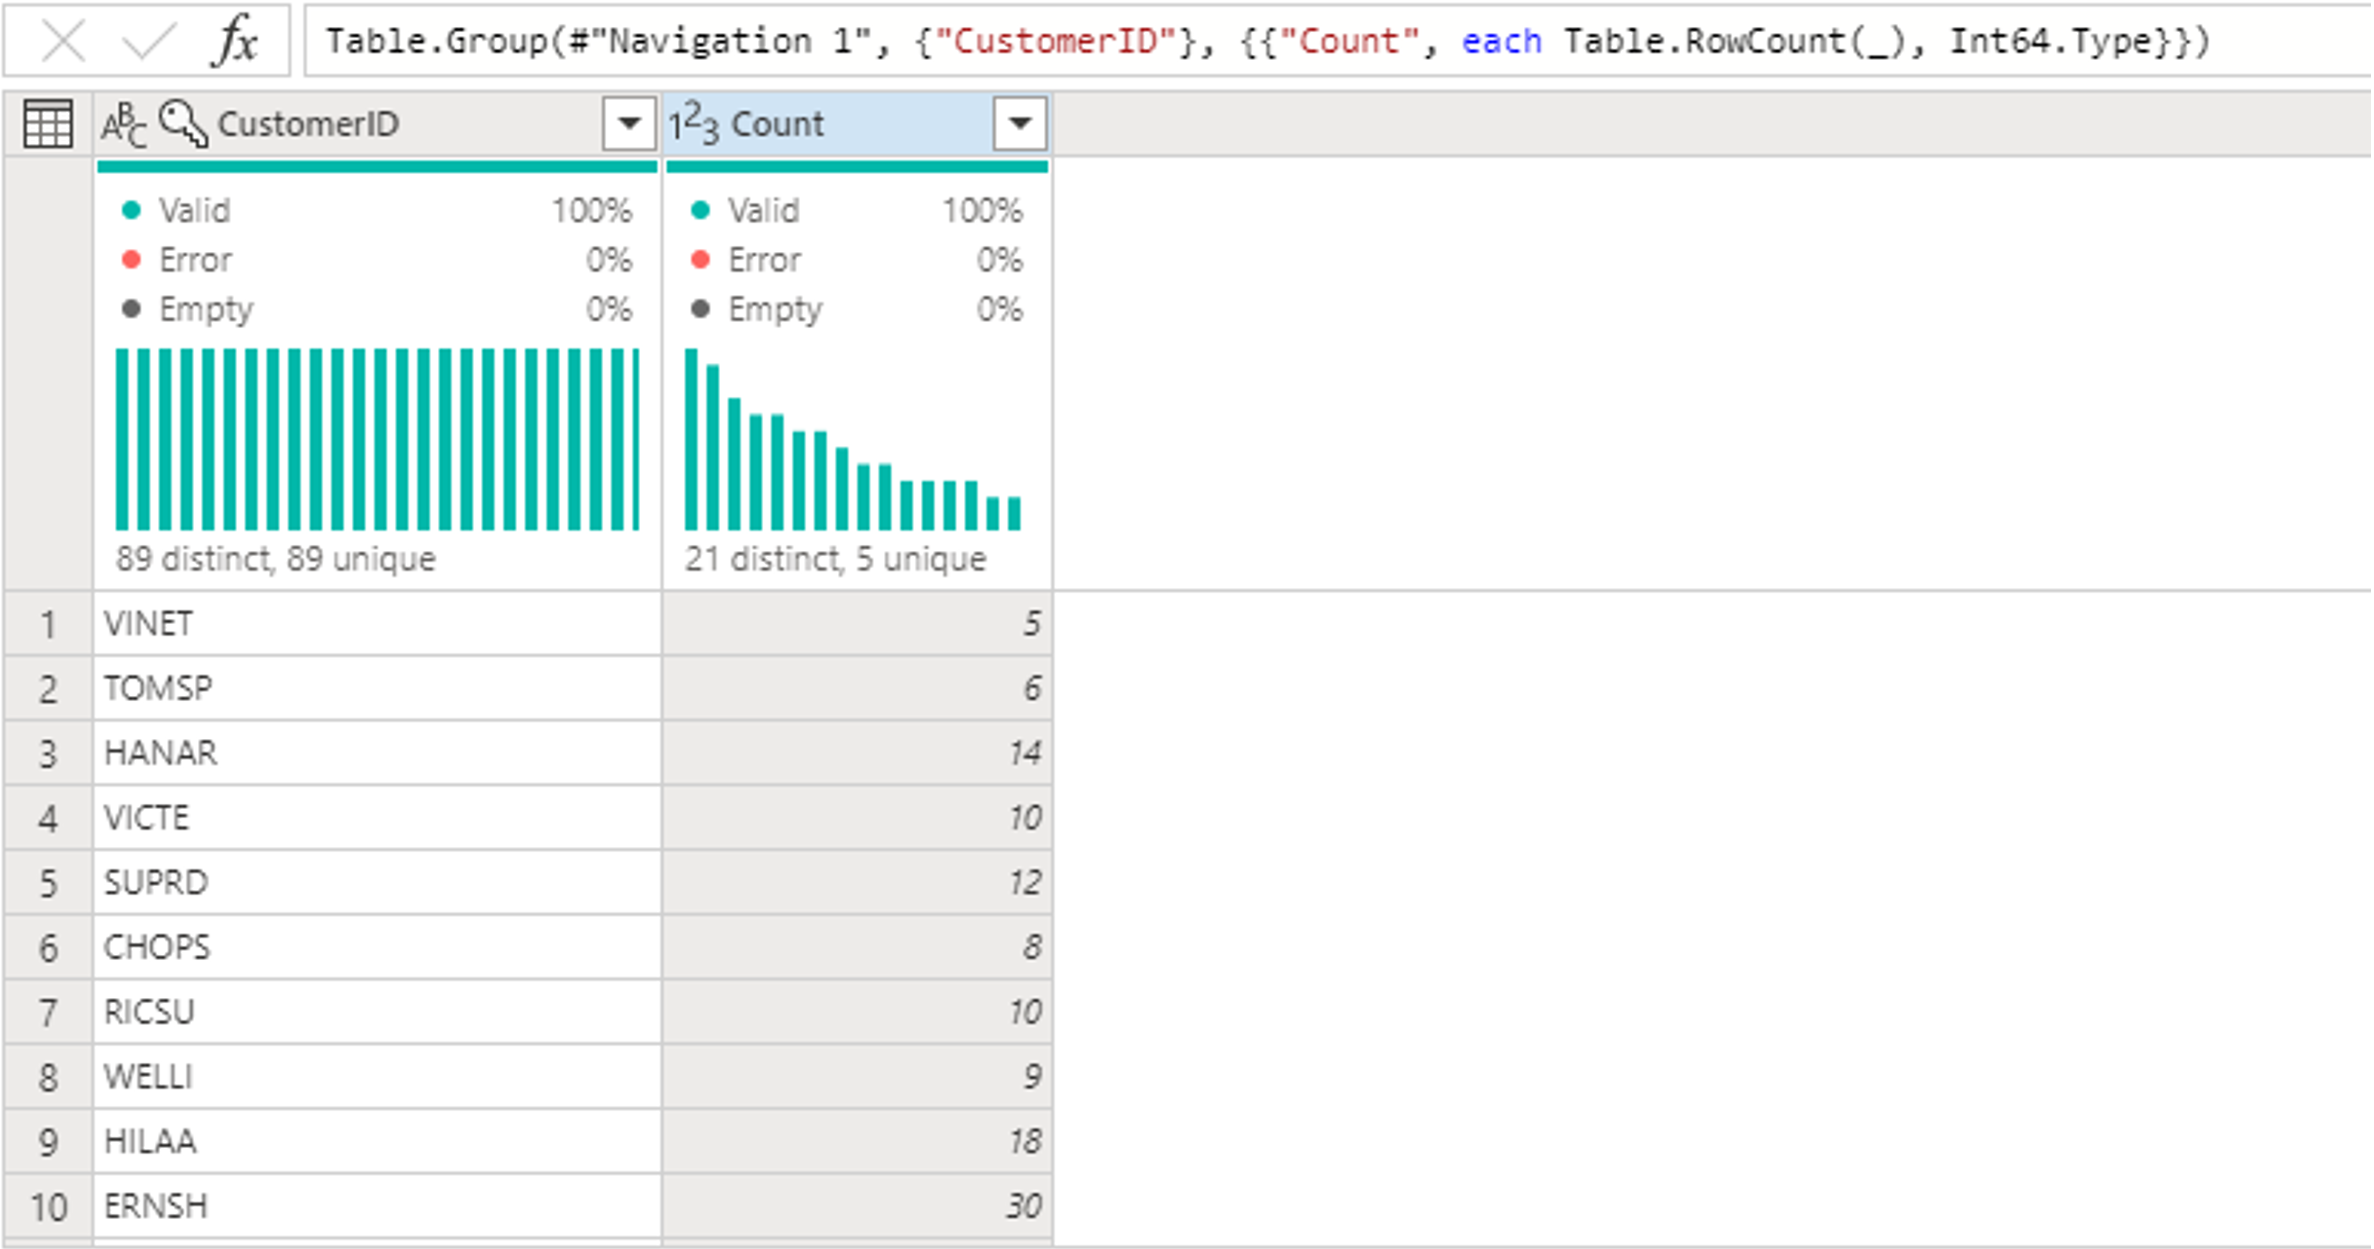Click the Count column distribution histogram
Screen dimensions: 2374x1249
click(853, 440)
